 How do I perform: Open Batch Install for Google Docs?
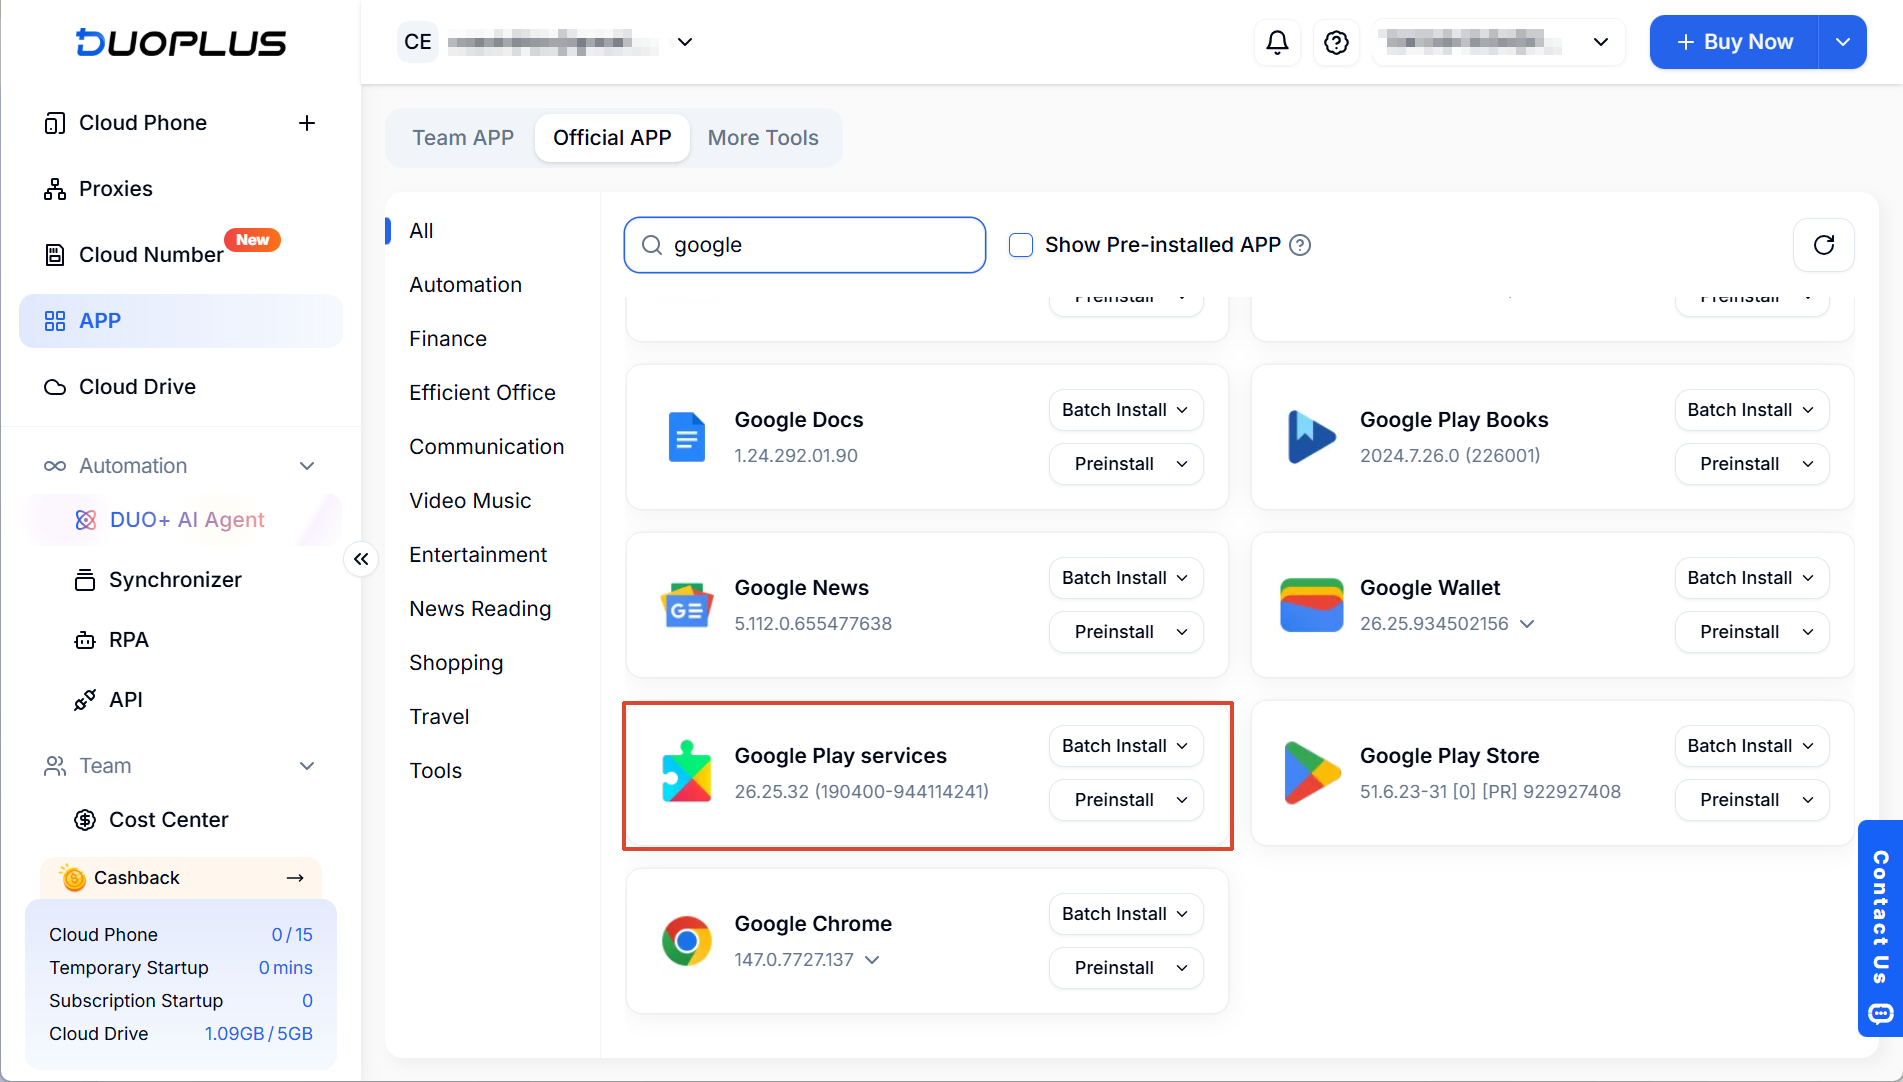pos(1126,410)
